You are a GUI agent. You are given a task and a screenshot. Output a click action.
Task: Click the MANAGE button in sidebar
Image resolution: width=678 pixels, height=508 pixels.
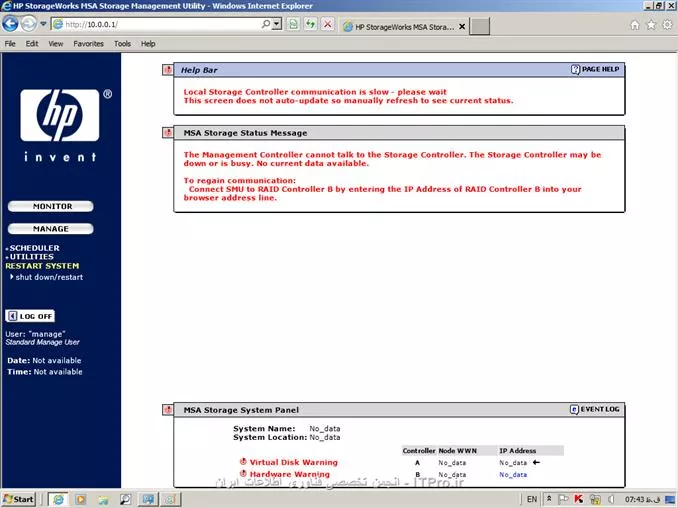(x=51, y=229)
